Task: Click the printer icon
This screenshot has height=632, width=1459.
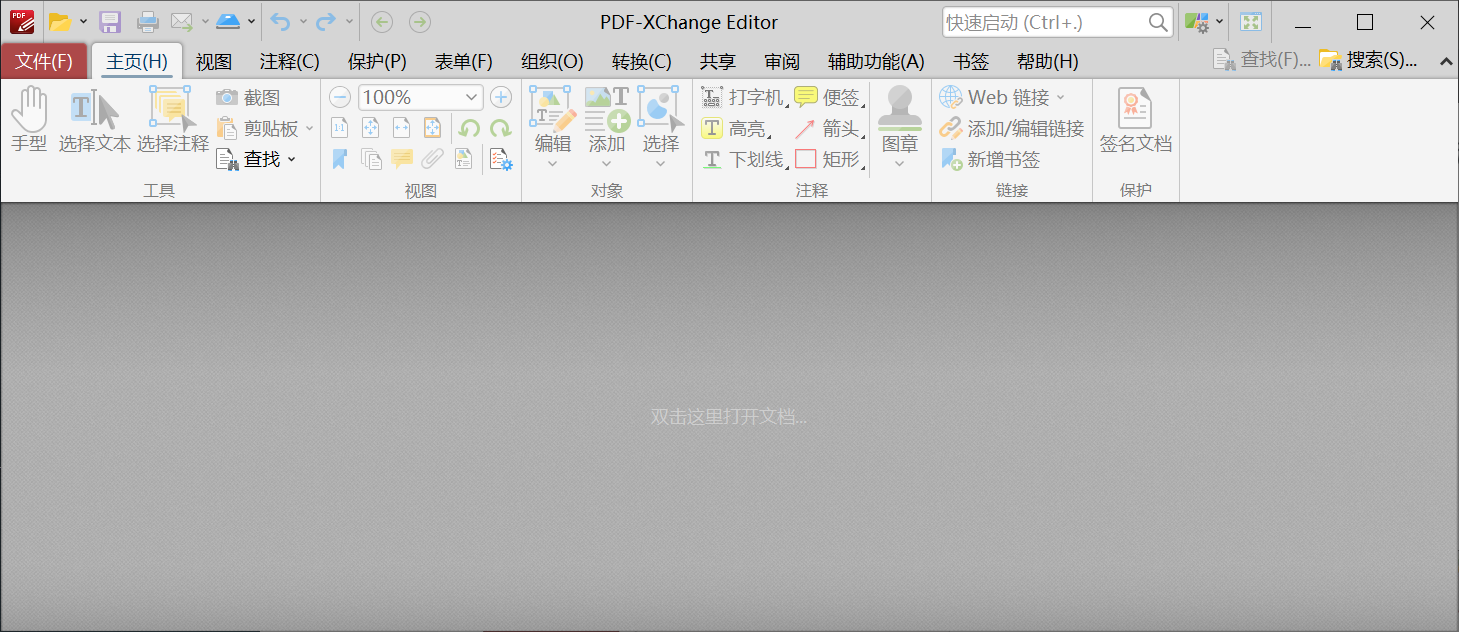Action: (147, 21)
